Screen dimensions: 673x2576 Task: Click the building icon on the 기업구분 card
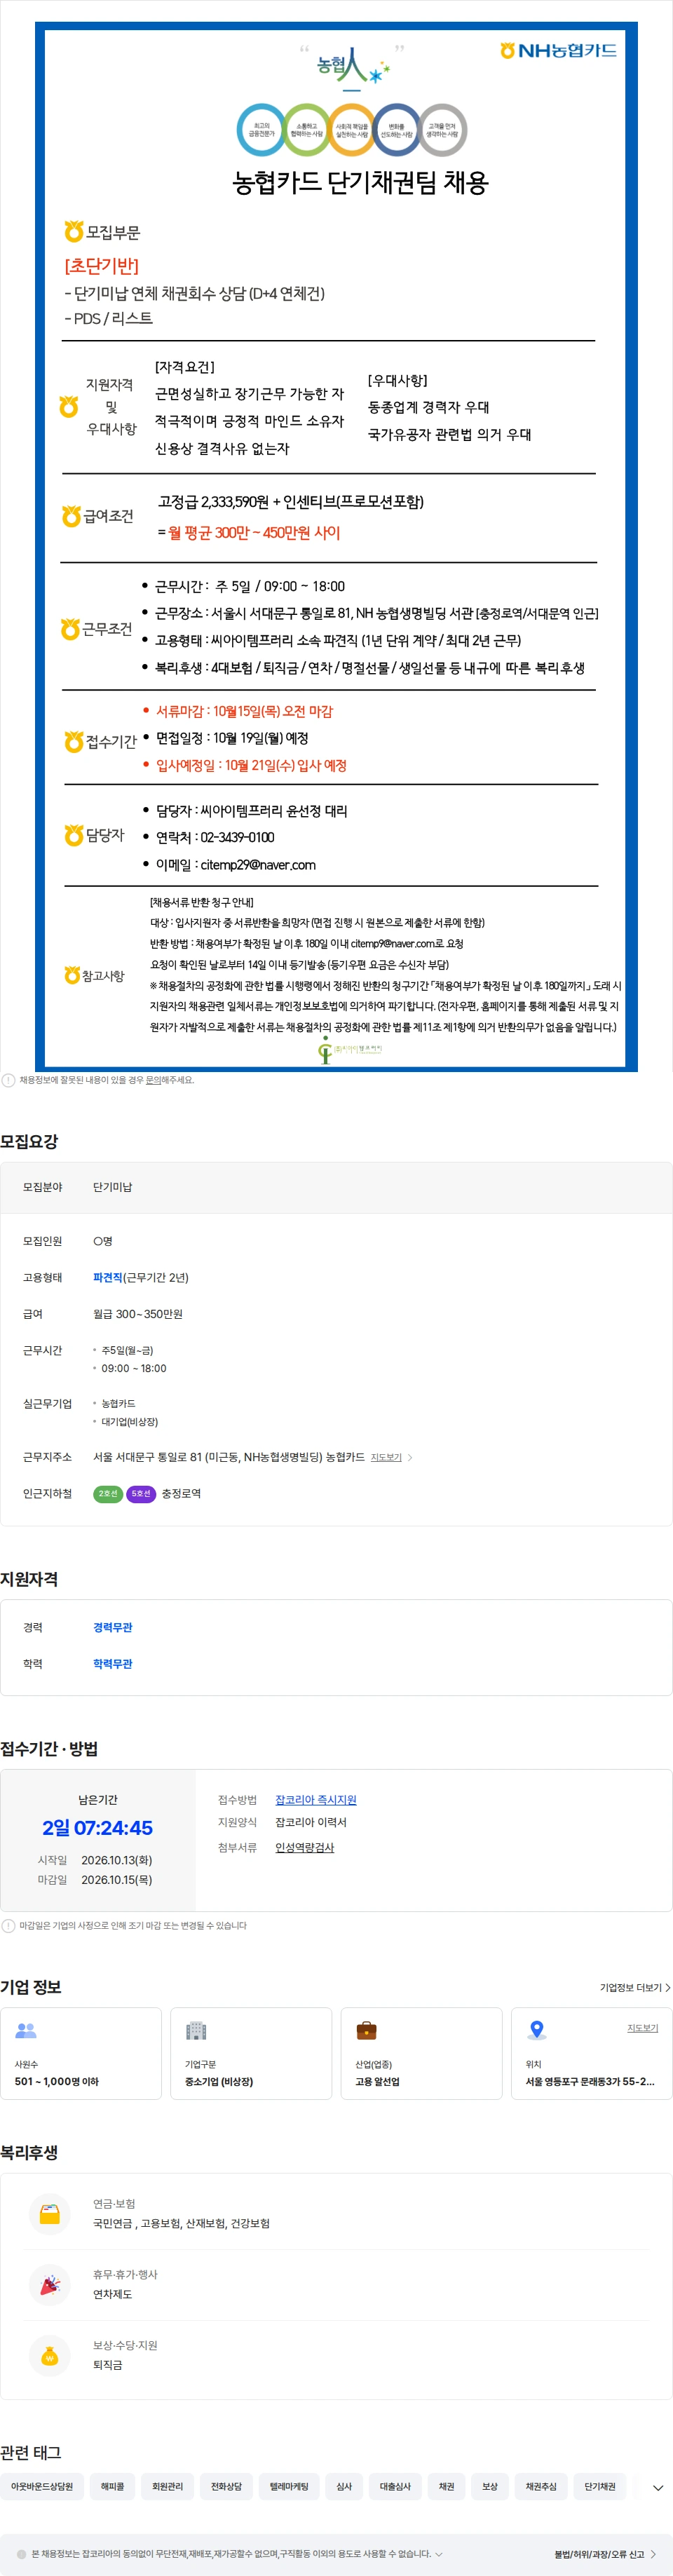pyautogui.click(x=196, y=2030)
